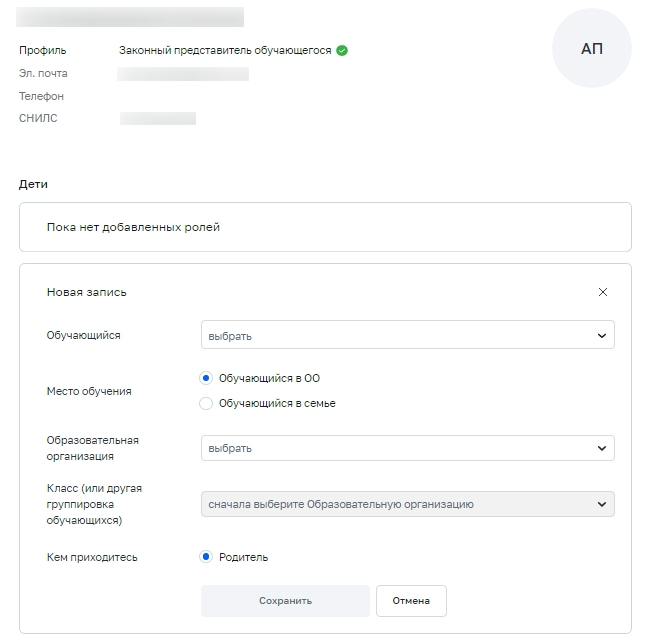Open the Образовательная организация dropdown placeholder выбрать
The height and width of the screenshot is (643, 650).
coord(230,448)
